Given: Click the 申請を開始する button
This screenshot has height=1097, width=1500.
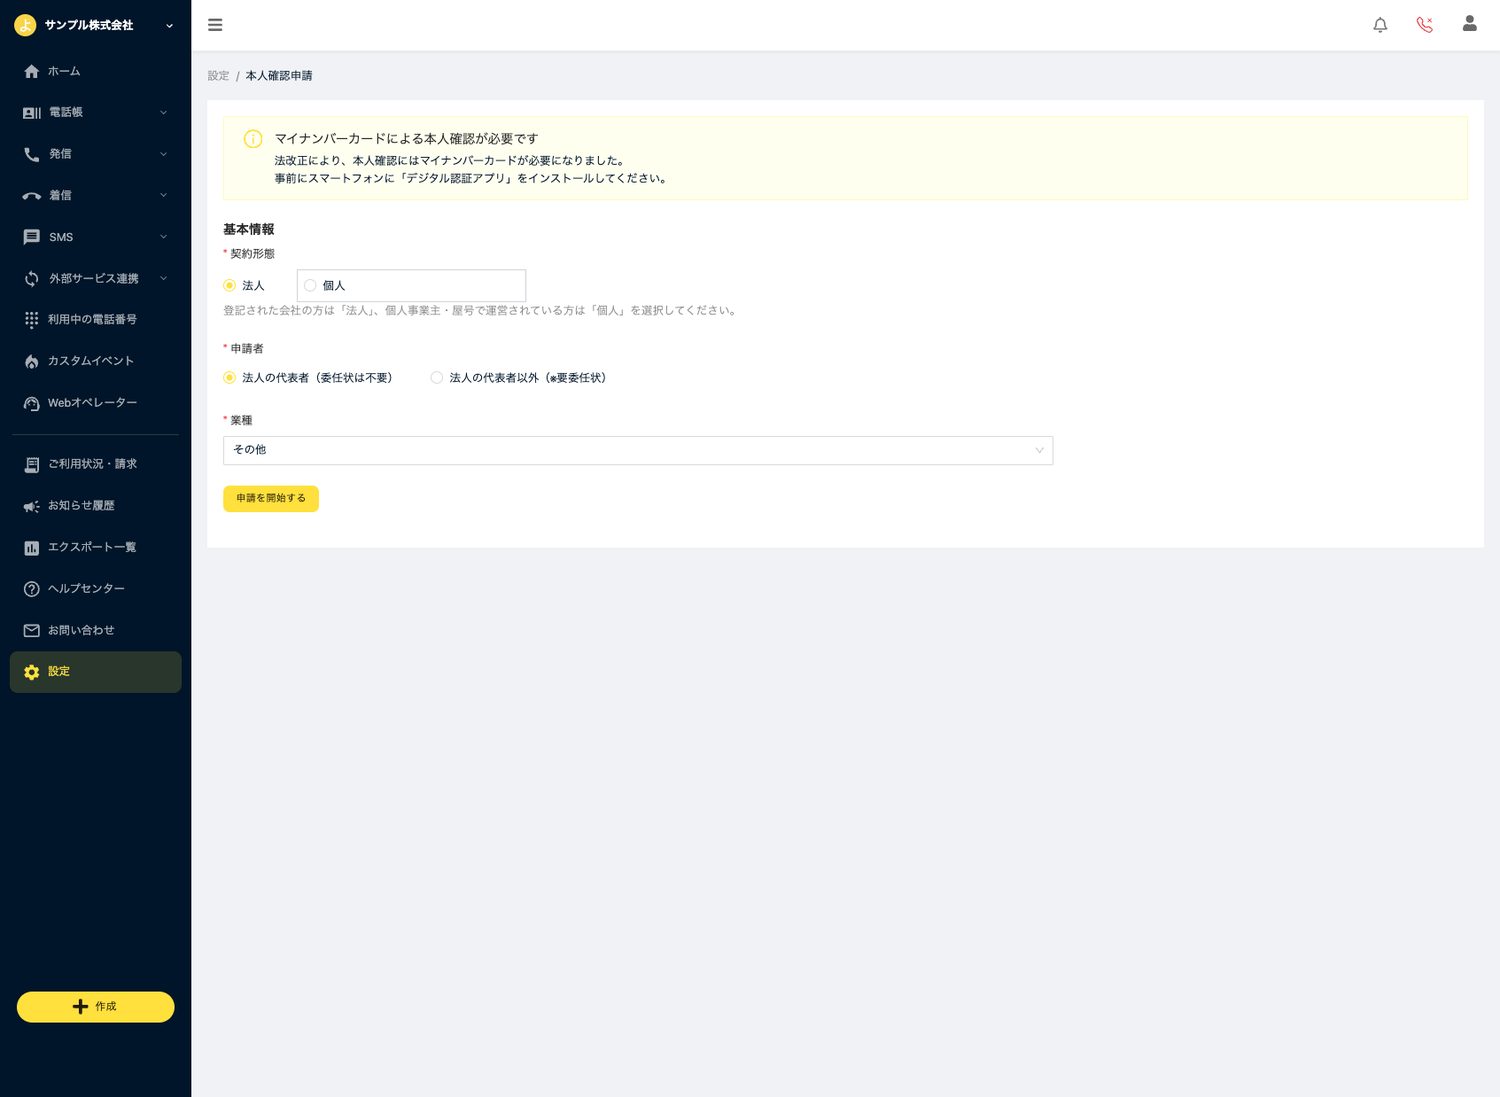Looking at the screenshot, I should coord(271,498).
